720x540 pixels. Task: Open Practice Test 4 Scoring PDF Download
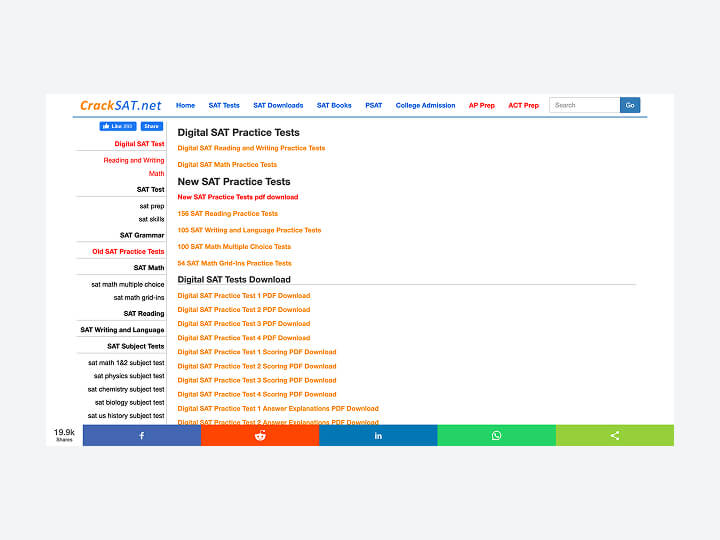pyautogui.click(x=257, y=394)
